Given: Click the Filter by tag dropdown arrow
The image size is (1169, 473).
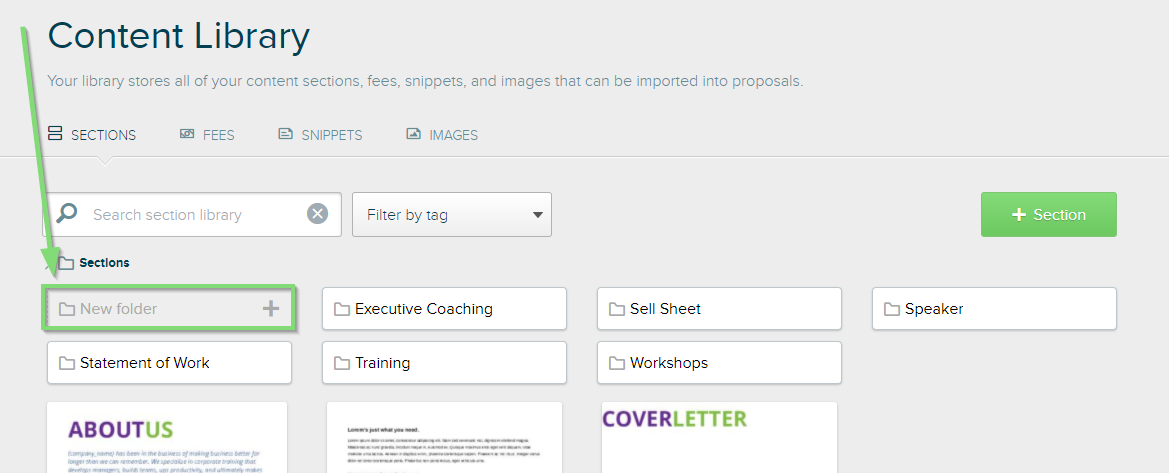Looking at the screenshot, I should coord(538,216).
